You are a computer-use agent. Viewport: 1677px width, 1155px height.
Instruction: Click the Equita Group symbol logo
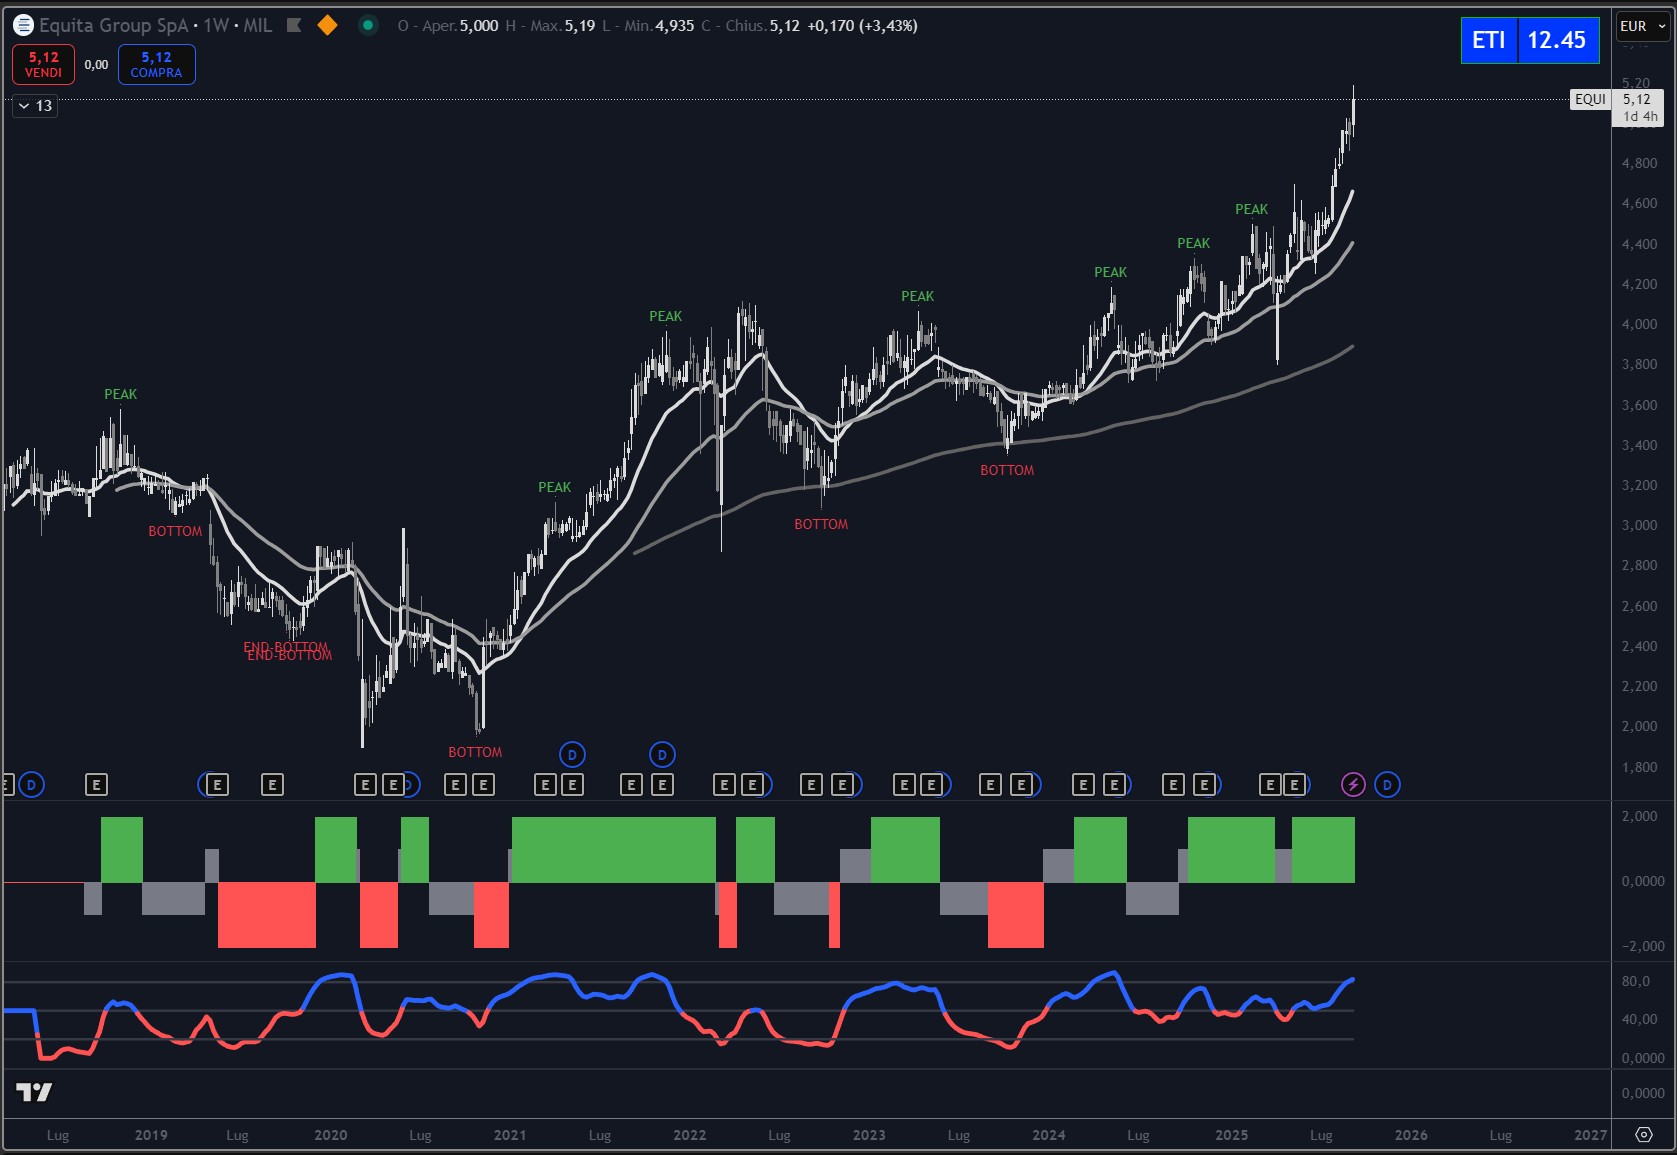23,25
